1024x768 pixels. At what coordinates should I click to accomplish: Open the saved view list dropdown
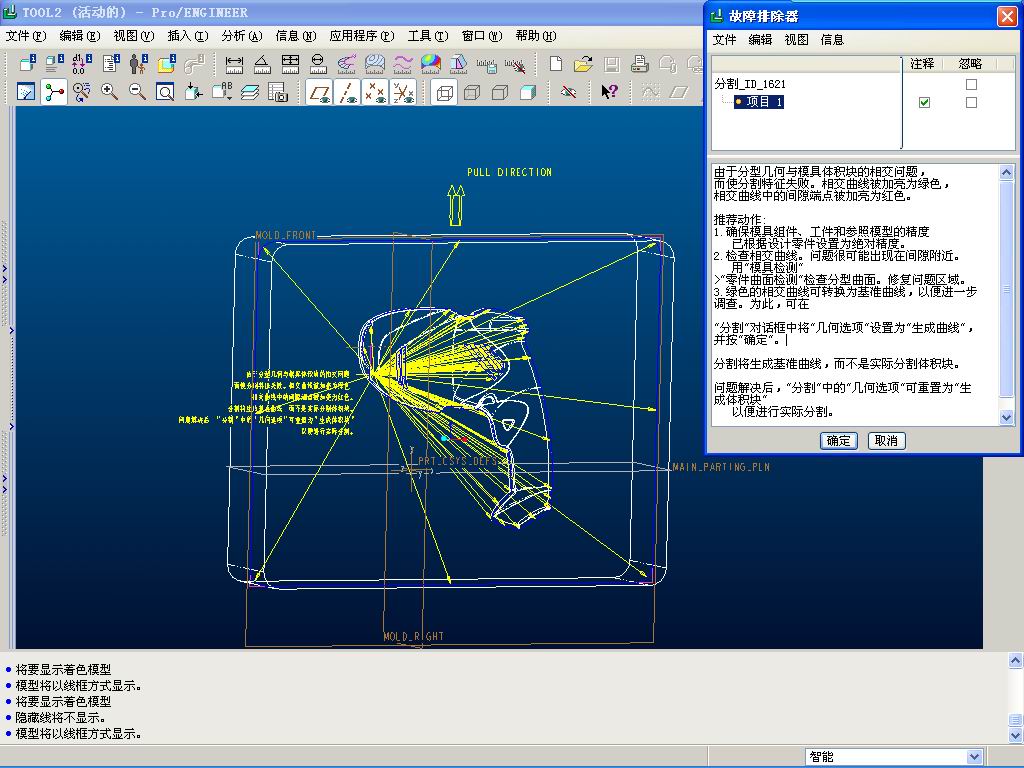tap(221, 92)
